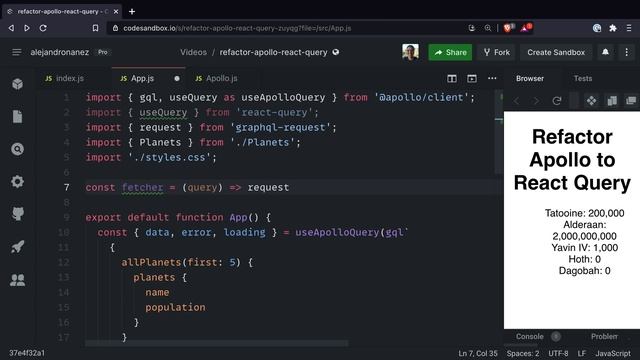
Task: Click line number 7 in gutter
Action: click(67, 187)
